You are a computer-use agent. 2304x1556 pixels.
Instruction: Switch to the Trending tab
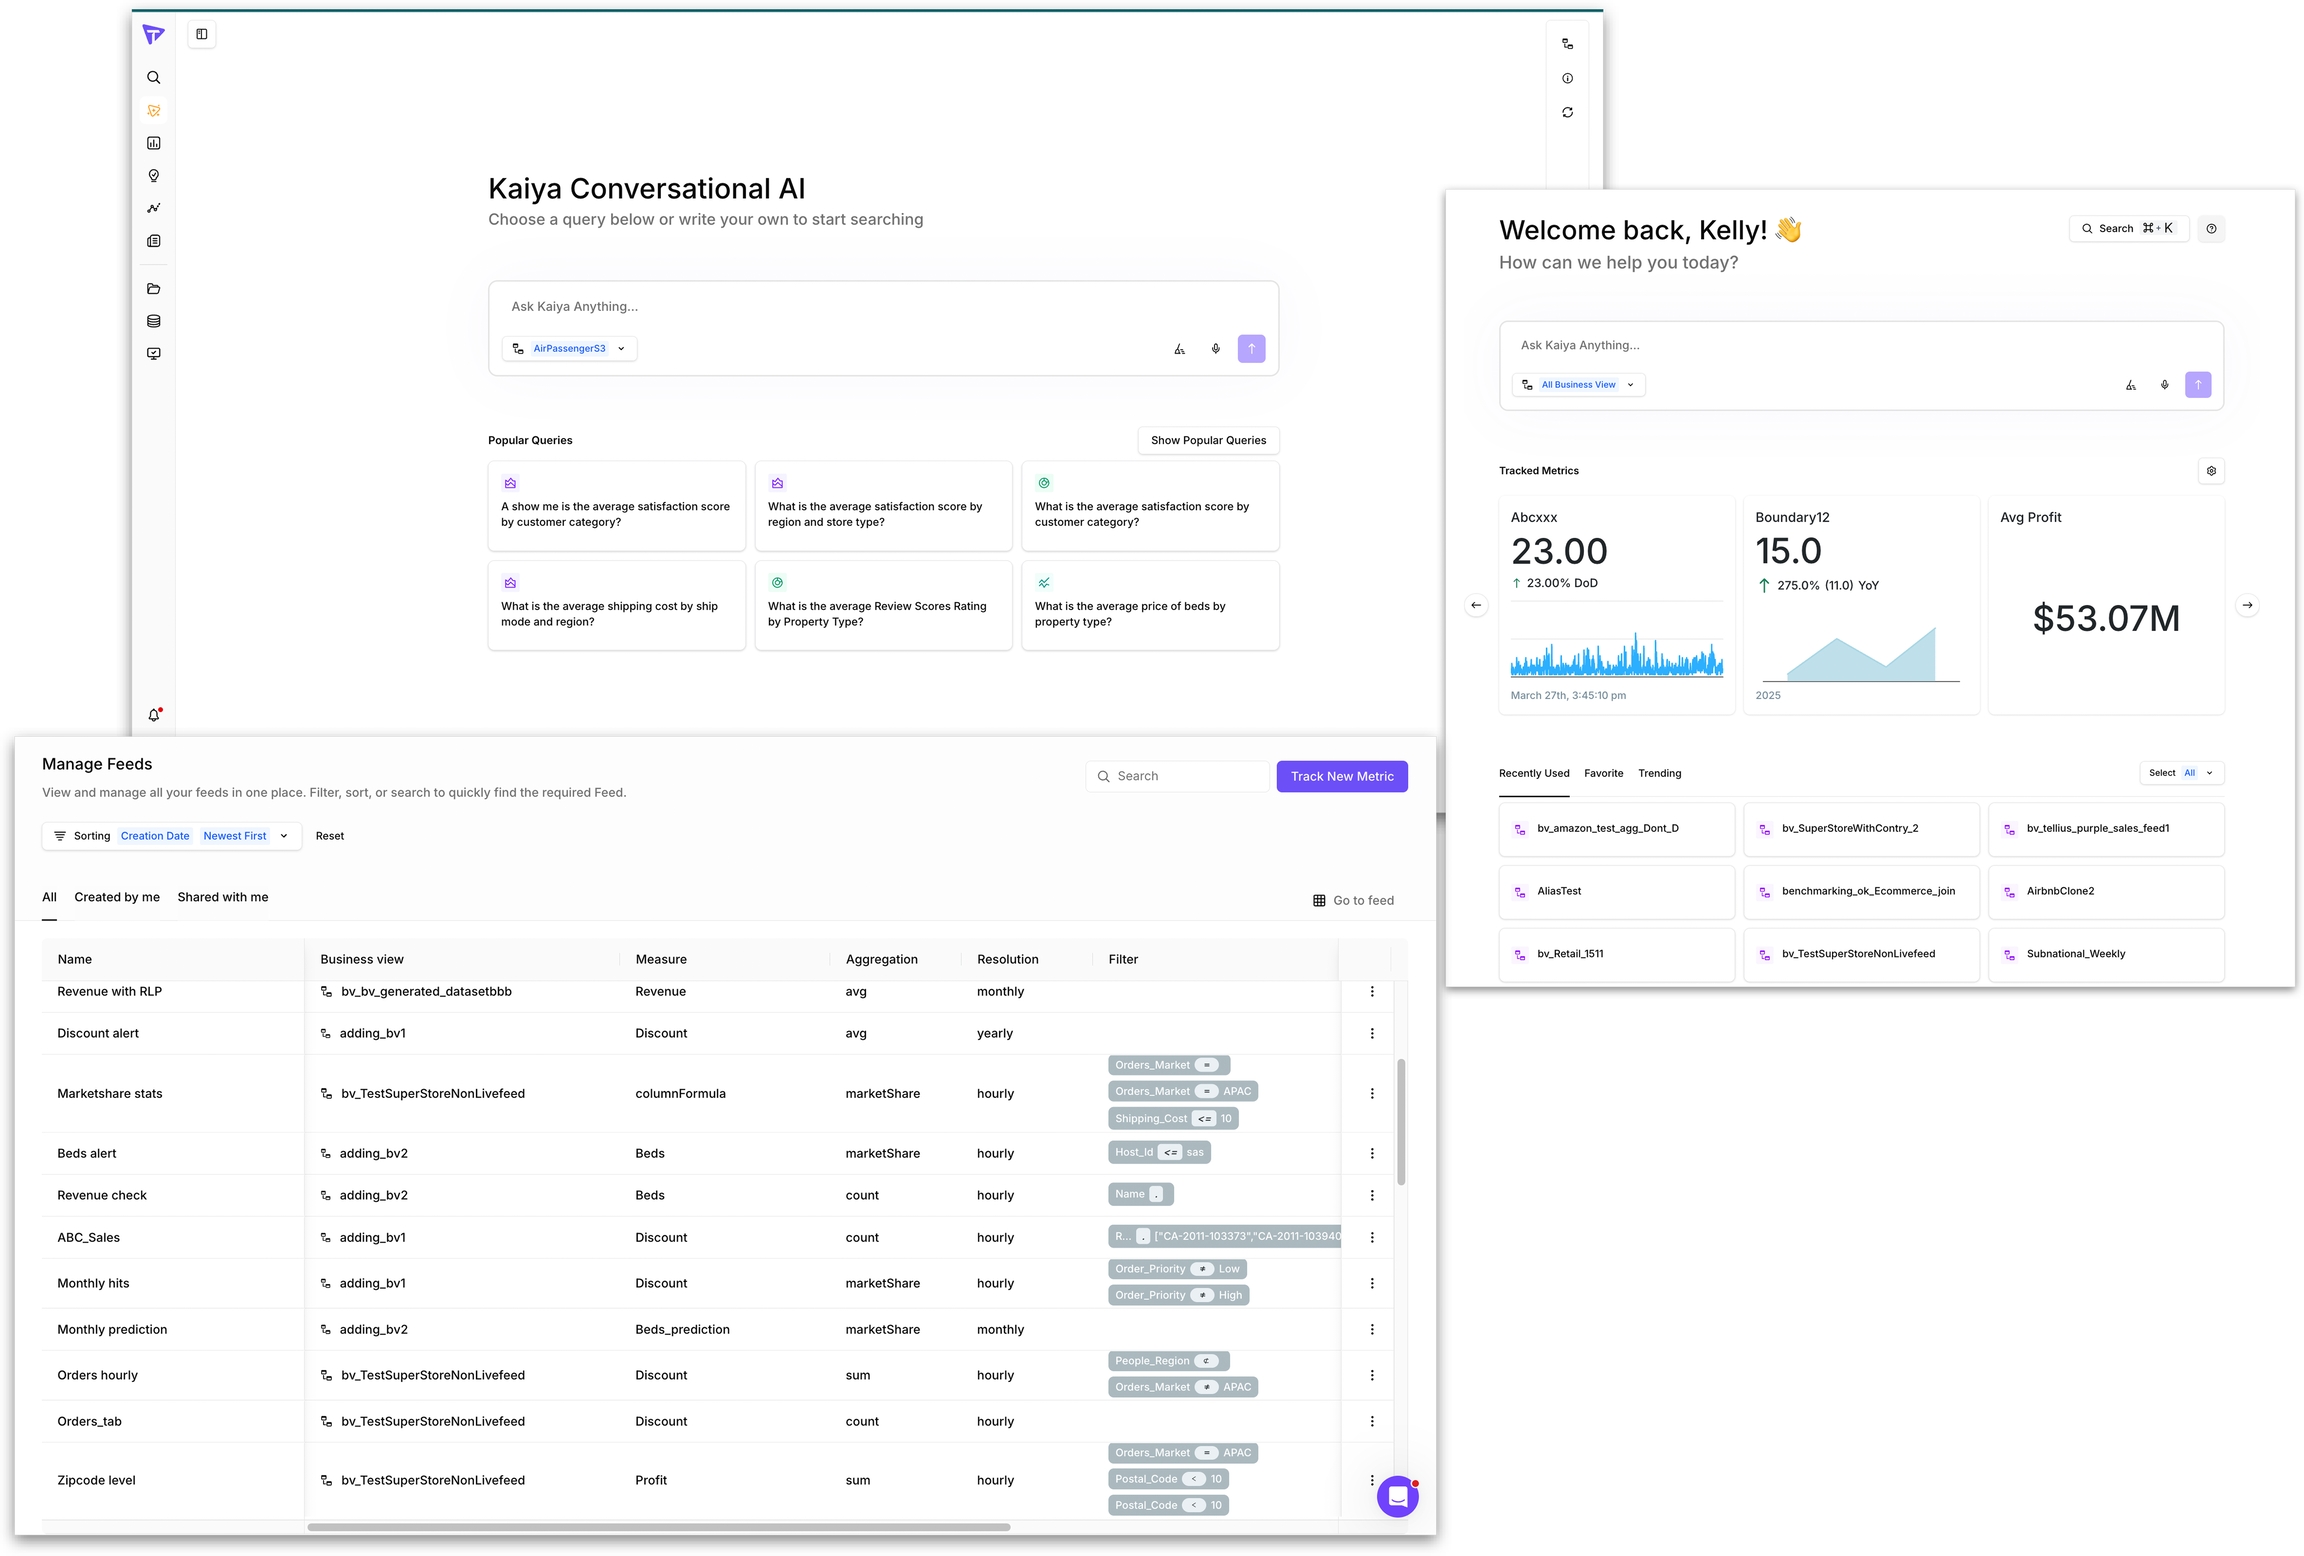pos(1659,773)
